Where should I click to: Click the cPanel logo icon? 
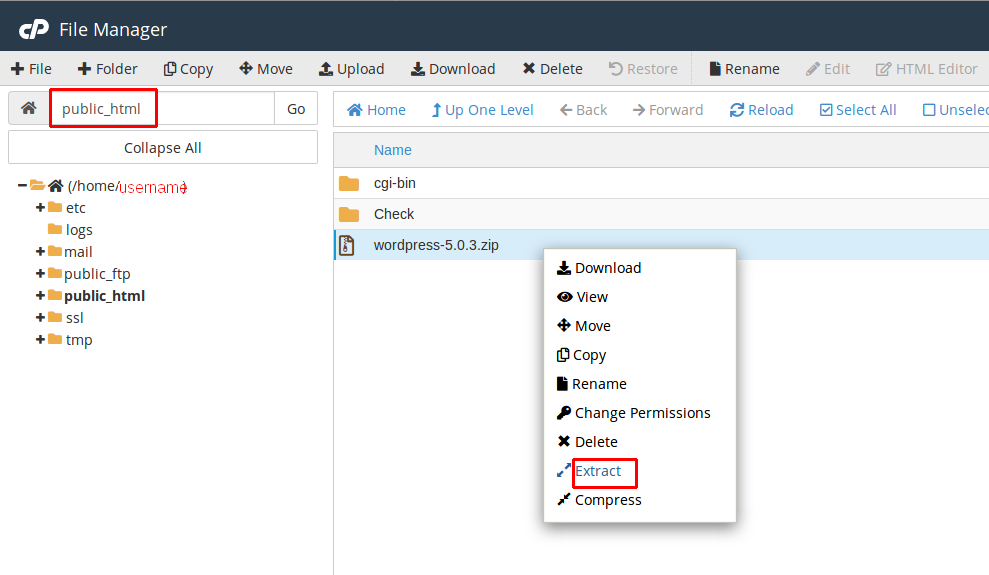[x=33, y=30]
